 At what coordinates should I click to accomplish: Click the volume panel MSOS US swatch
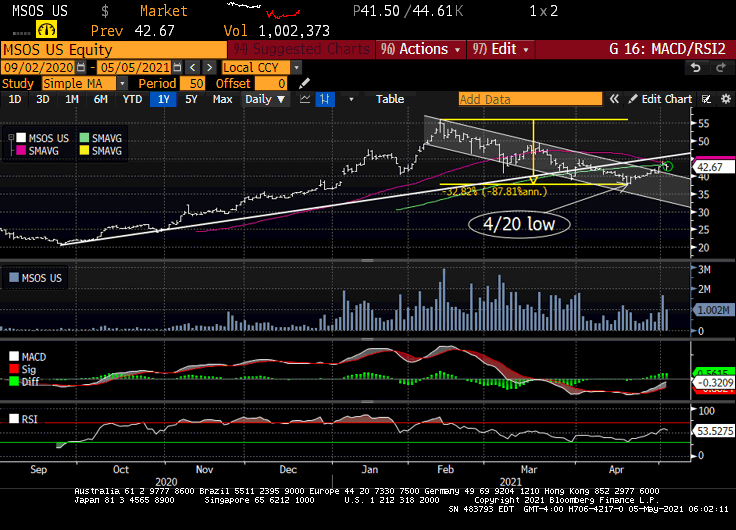[14, 278]
